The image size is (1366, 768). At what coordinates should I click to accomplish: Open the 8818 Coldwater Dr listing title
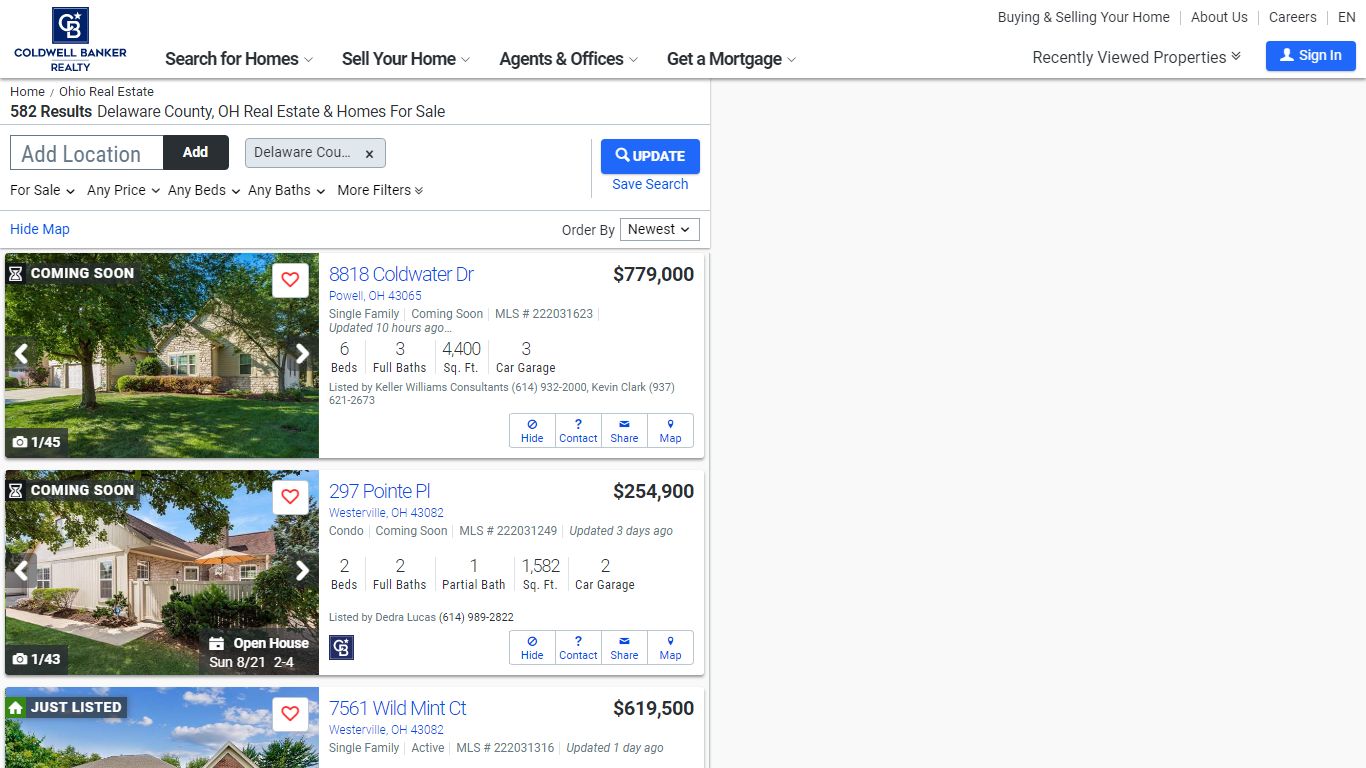(x=401, y=274)
